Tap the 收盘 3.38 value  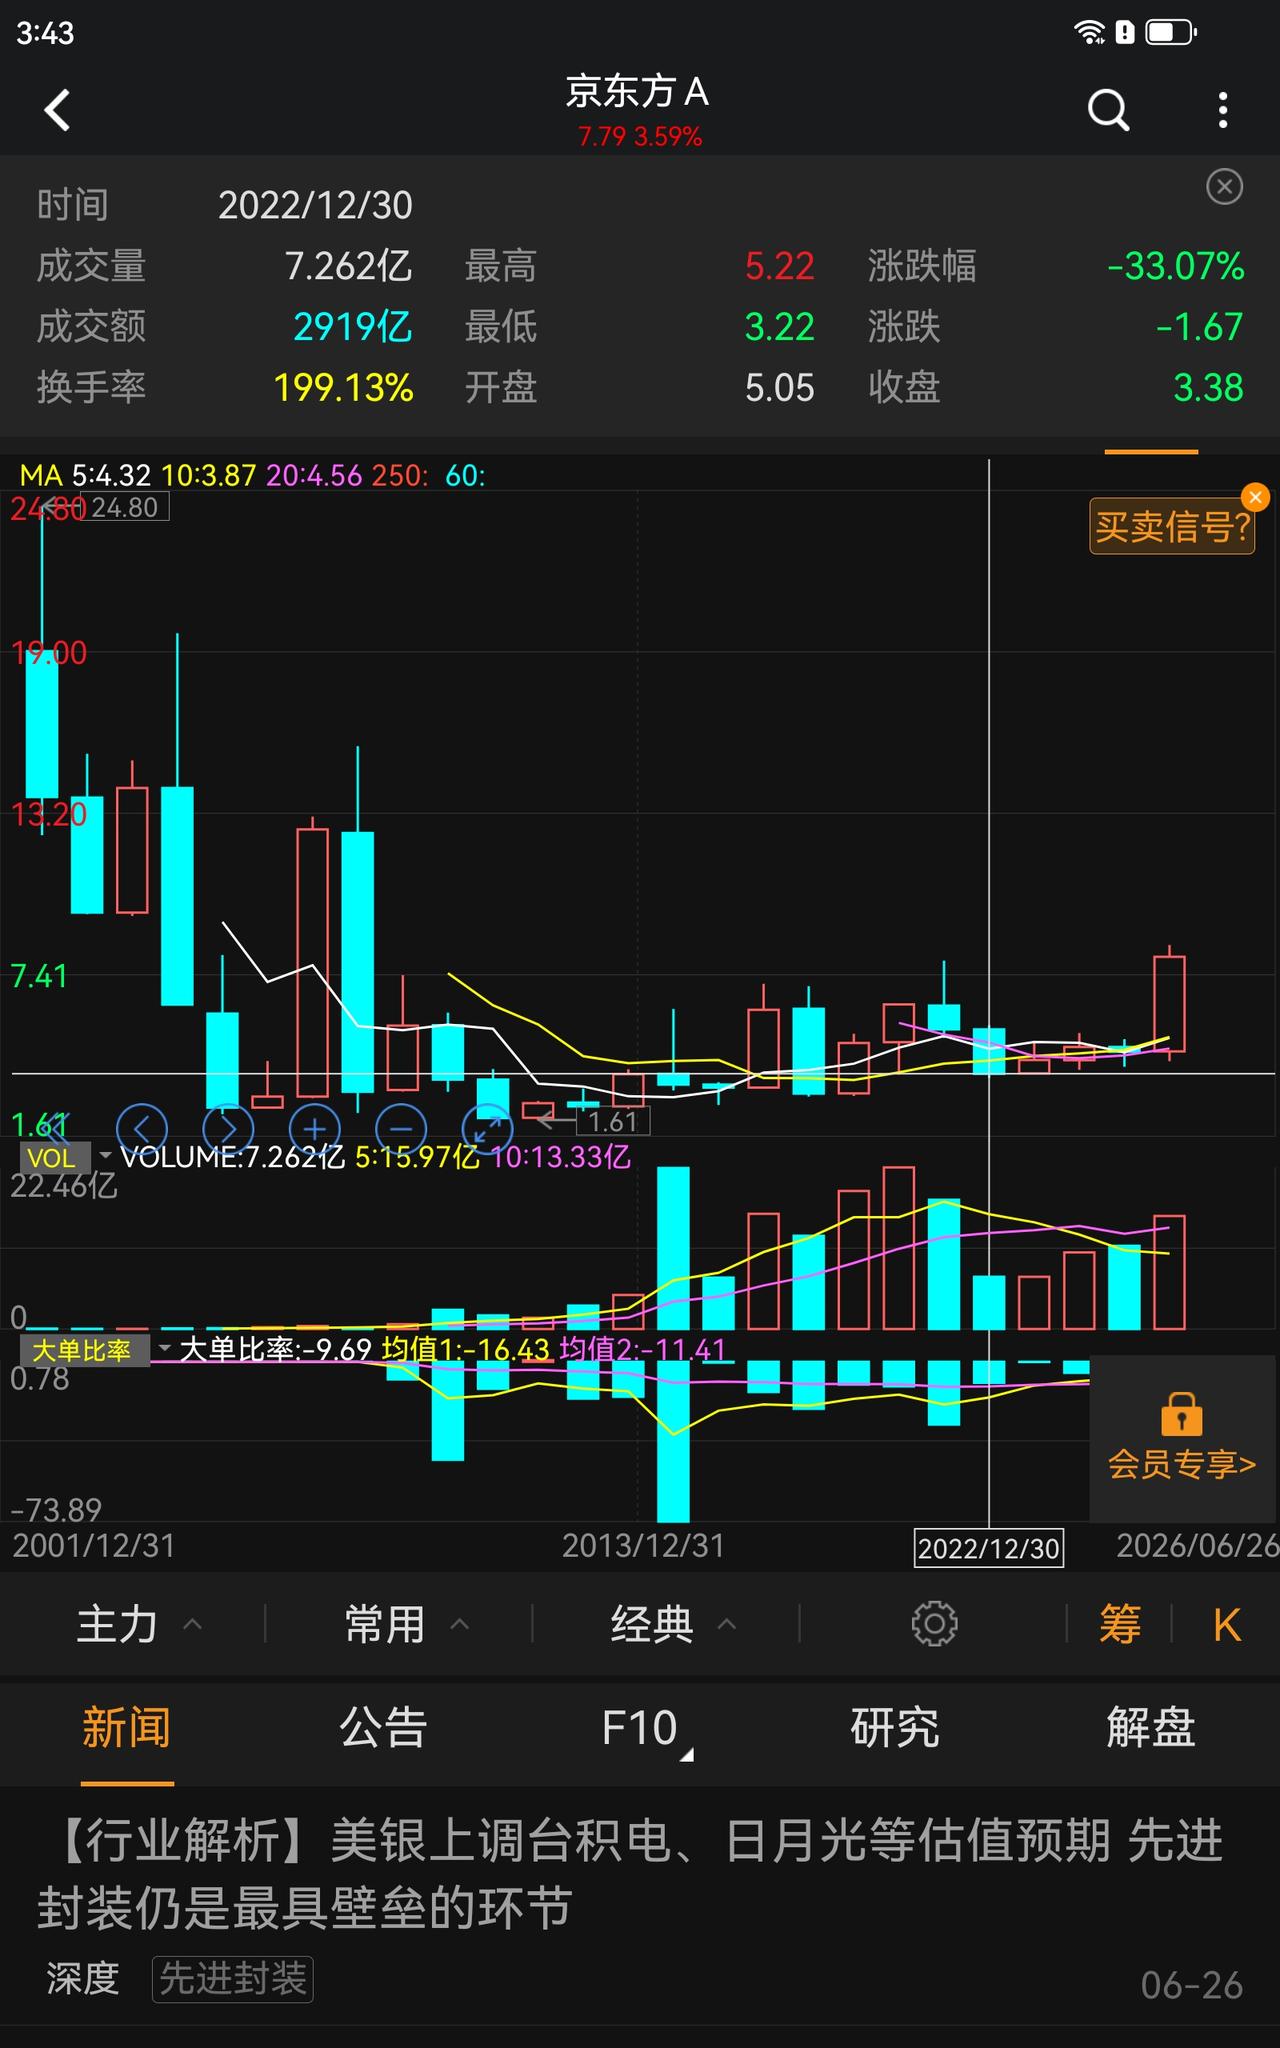click(x=1208, y=388)
